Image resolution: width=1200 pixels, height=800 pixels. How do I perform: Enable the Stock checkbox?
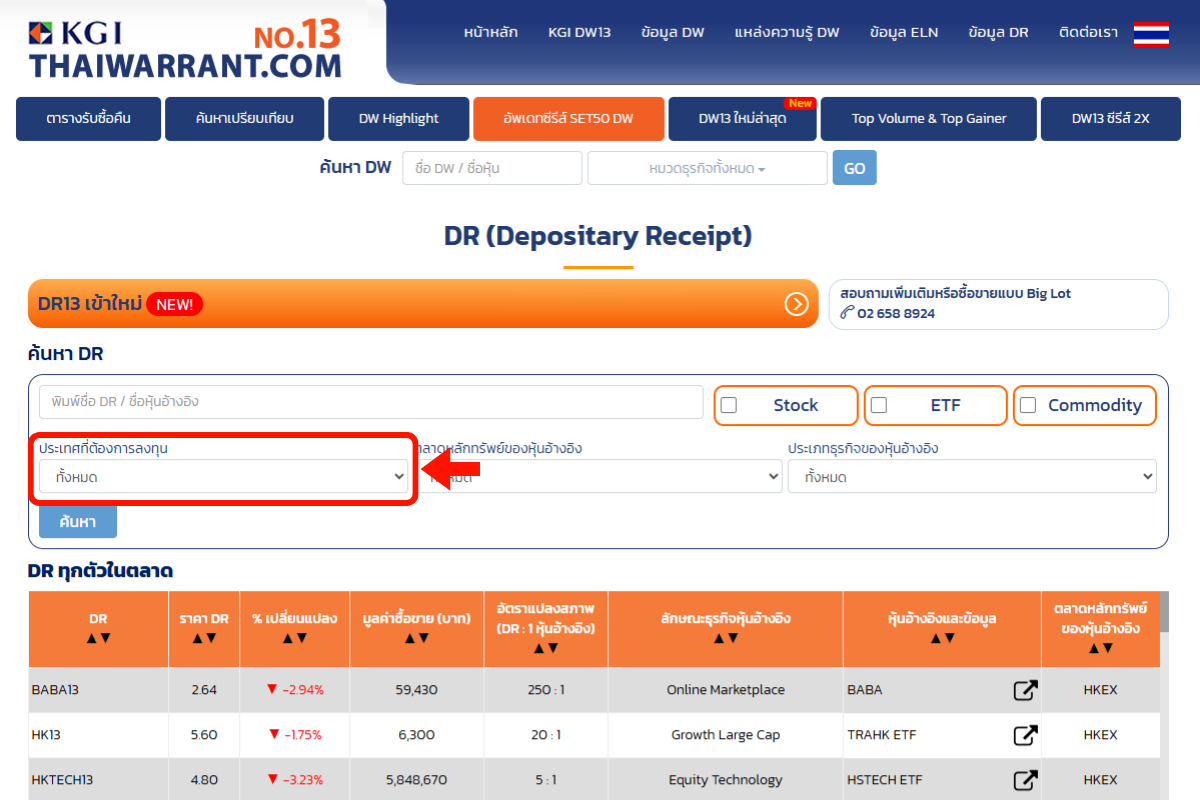tap(729, 405)
